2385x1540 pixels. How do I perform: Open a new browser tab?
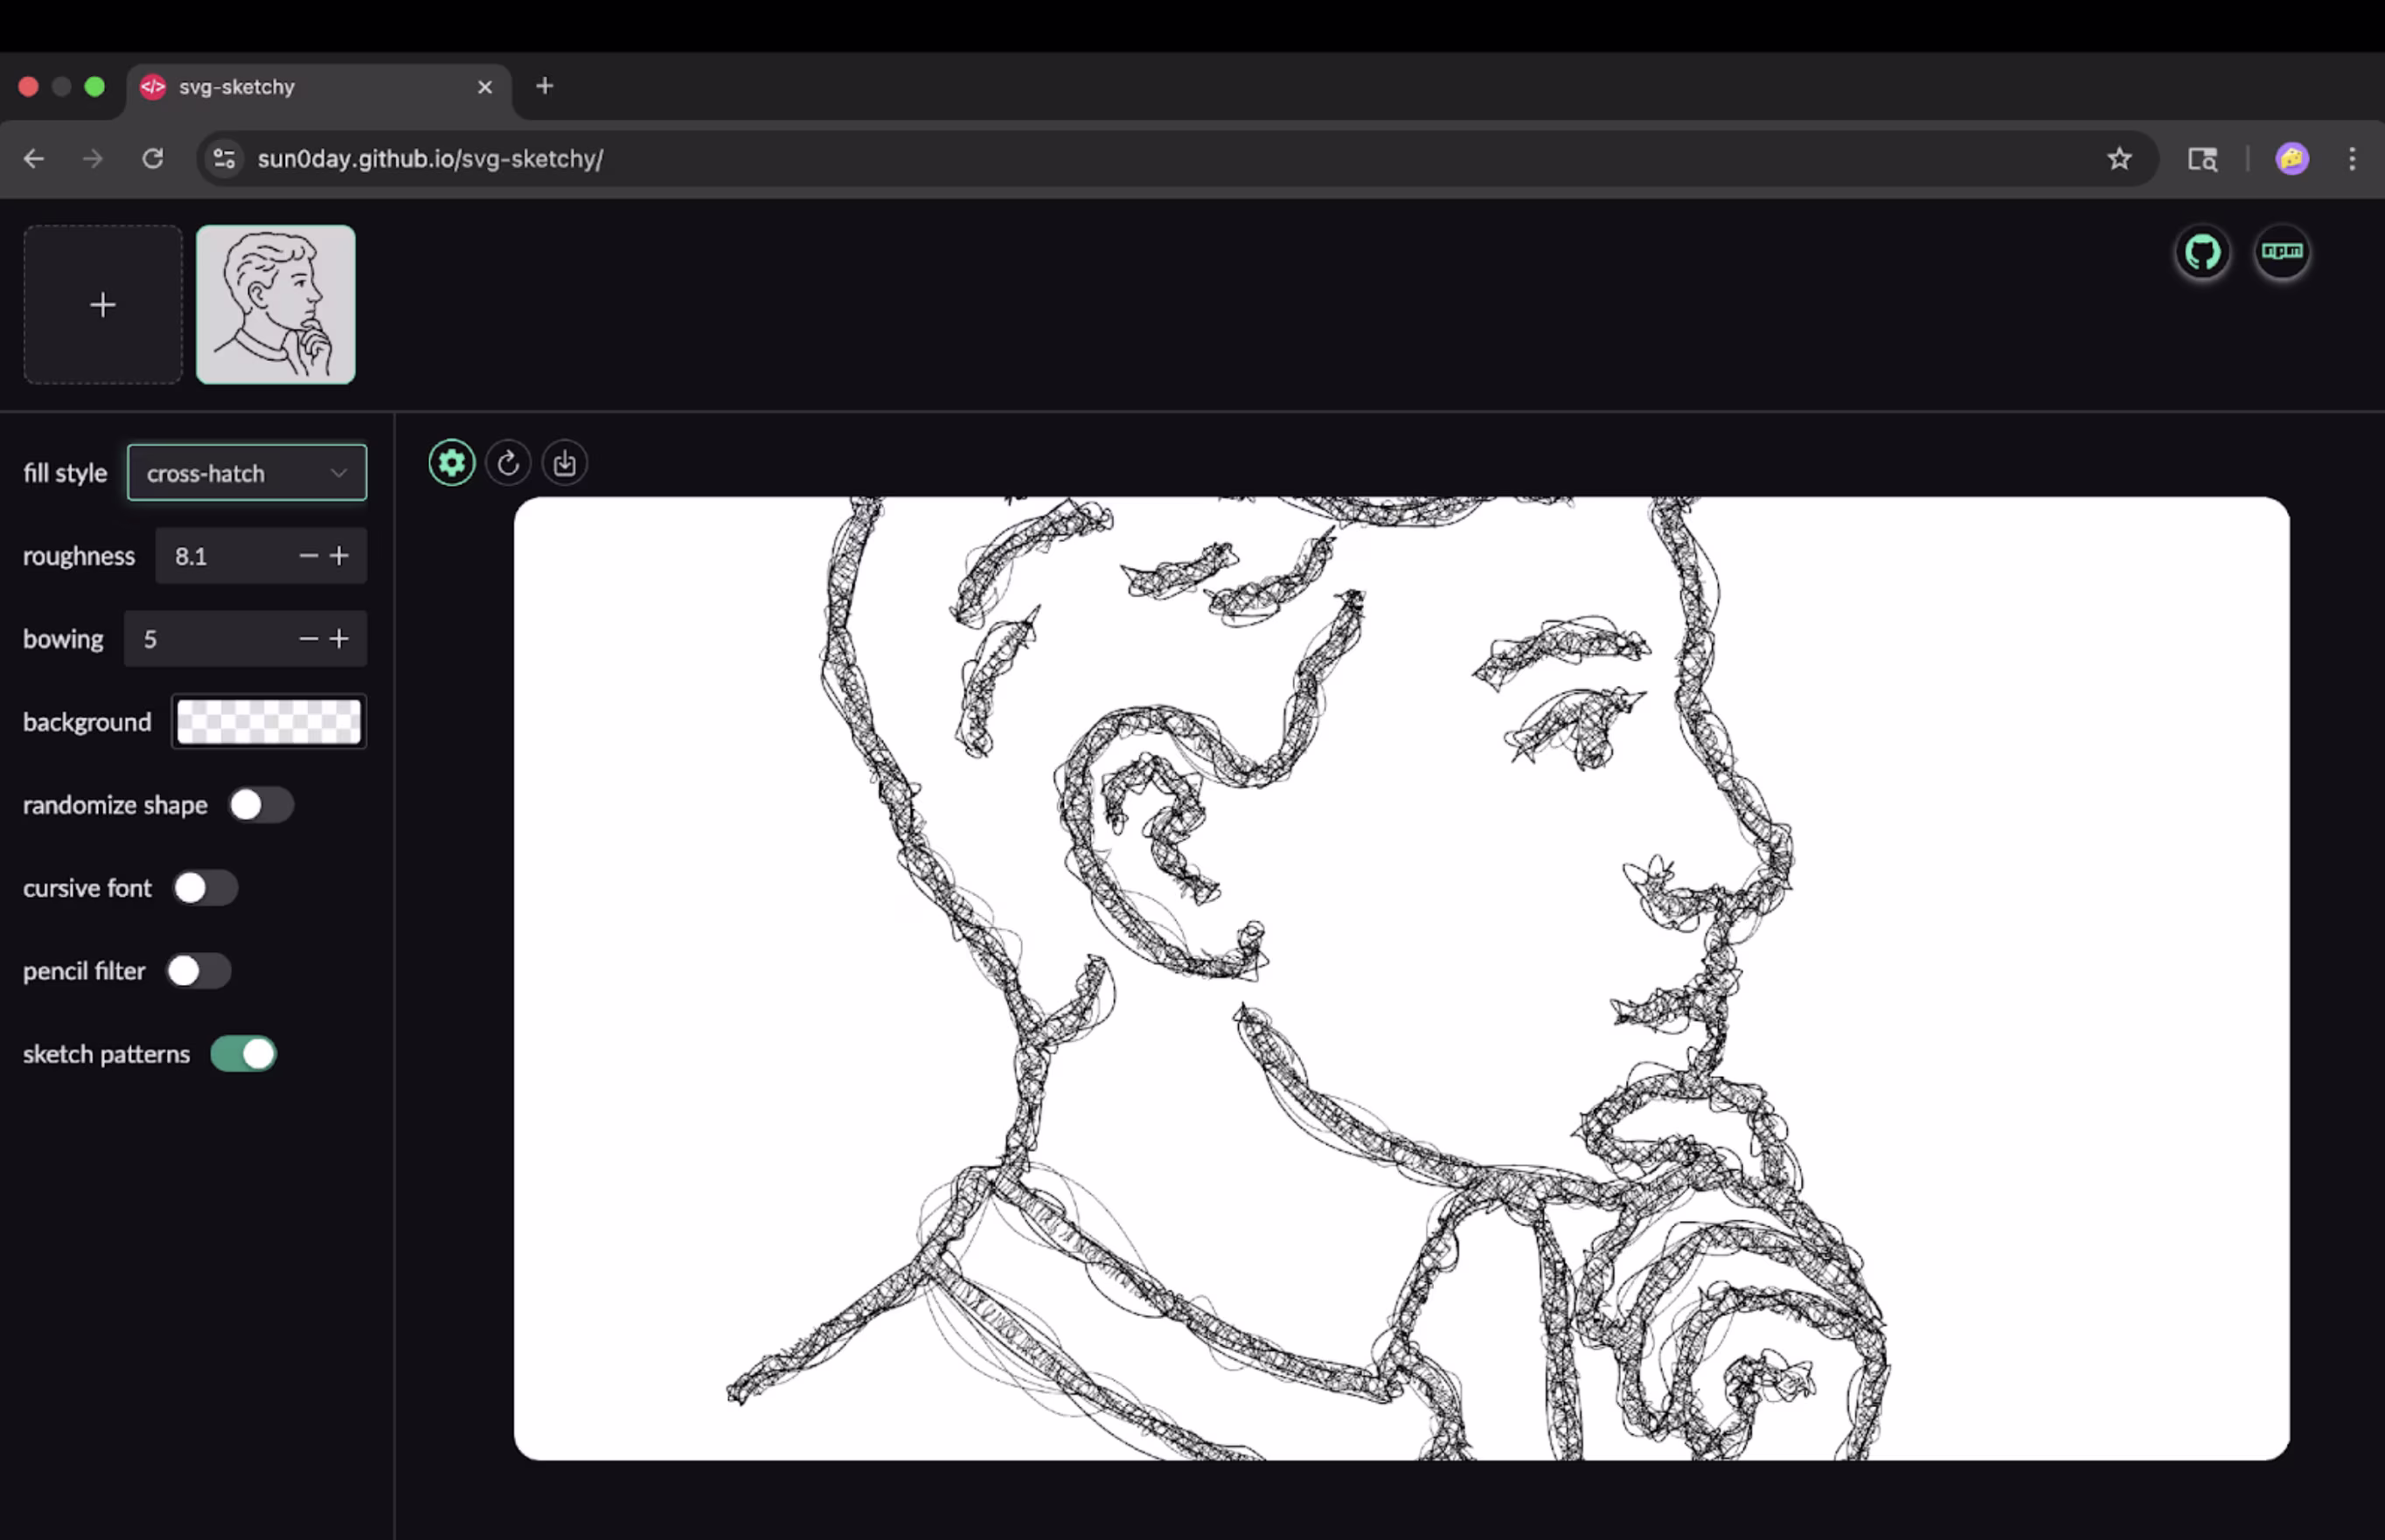click(x=544, y=87)
